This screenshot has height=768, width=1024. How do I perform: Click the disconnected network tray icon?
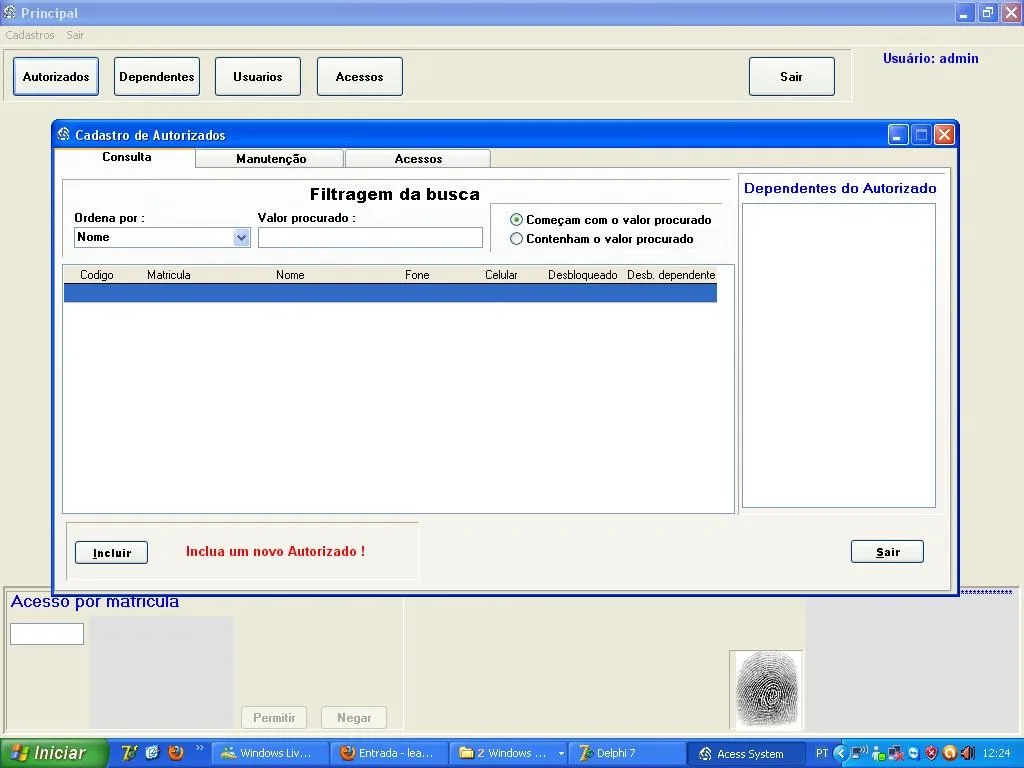(x=895, y=754)
